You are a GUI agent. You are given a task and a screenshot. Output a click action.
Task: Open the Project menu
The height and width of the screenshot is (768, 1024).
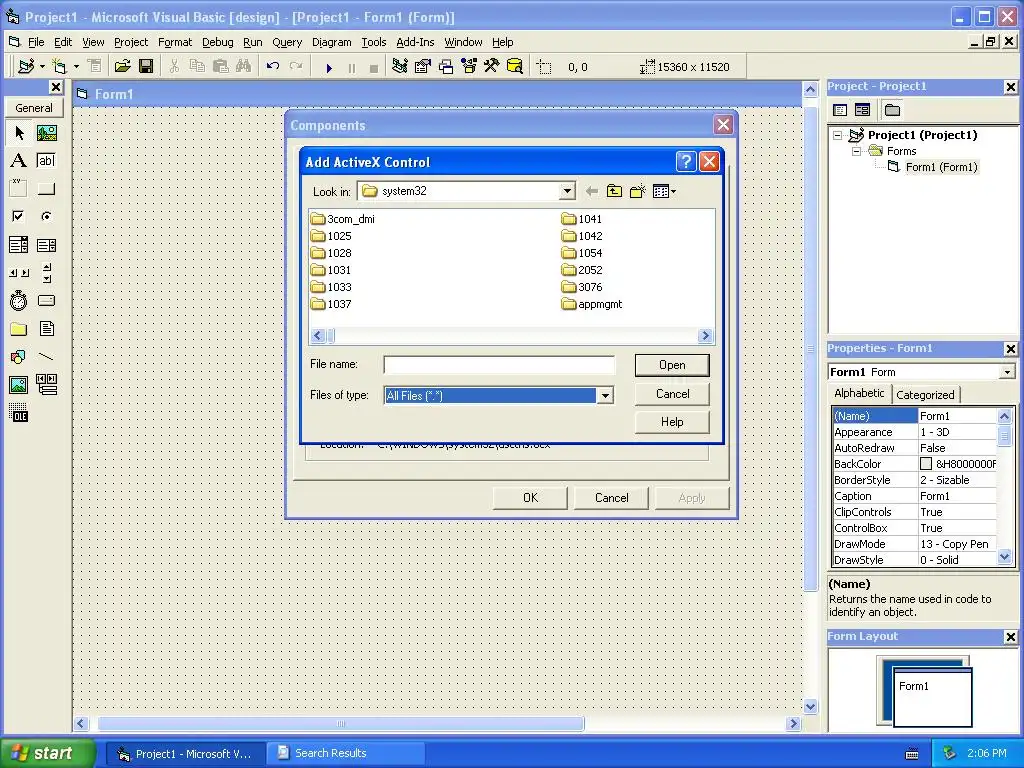pyautogui.click(x=131, y=42)
